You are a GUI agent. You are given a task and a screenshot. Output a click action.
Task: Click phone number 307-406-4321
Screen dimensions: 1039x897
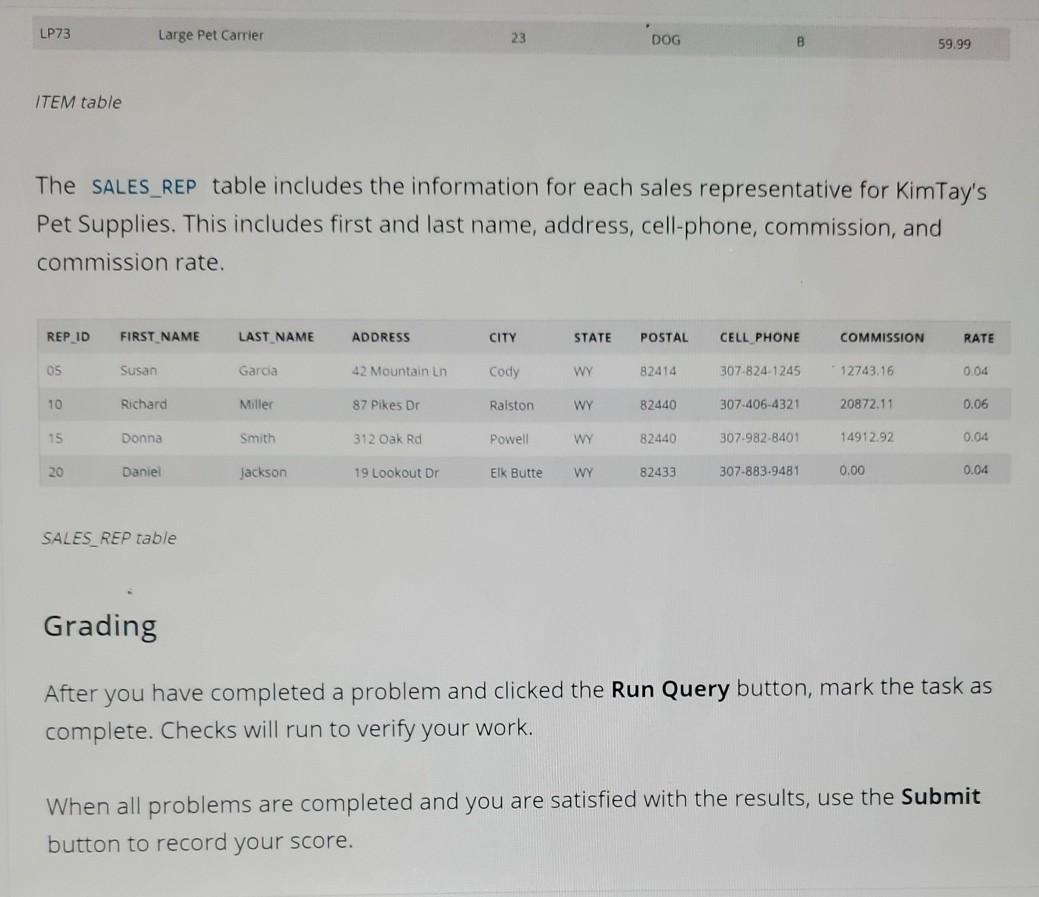[x=760, y=404]
